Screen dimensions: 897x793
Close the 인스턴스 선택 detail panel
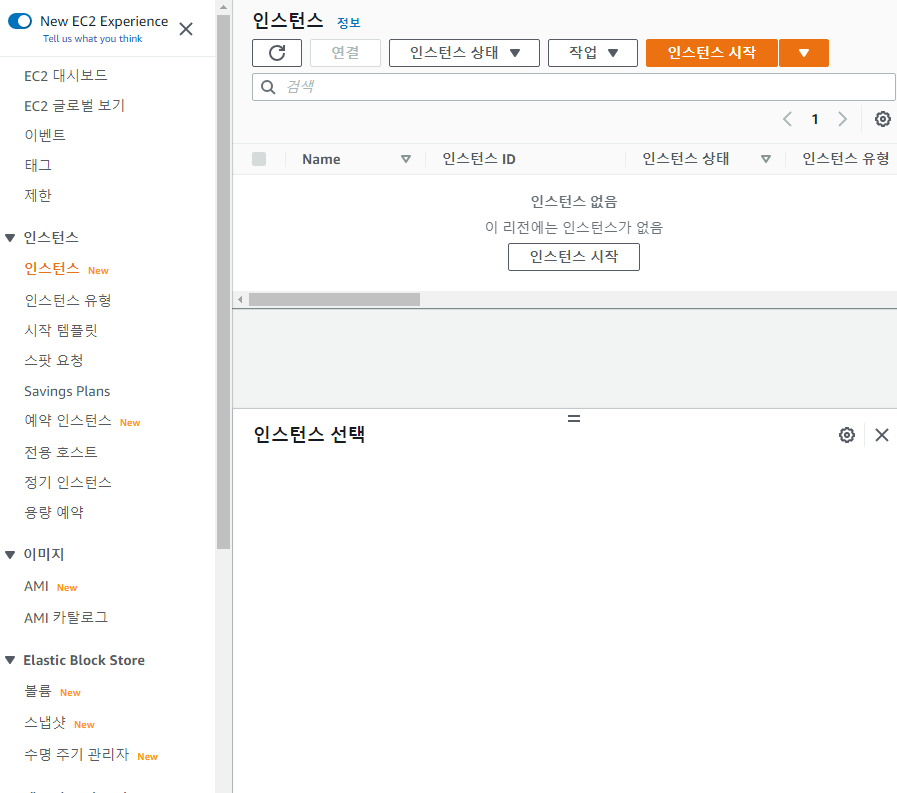pos(882,435)
